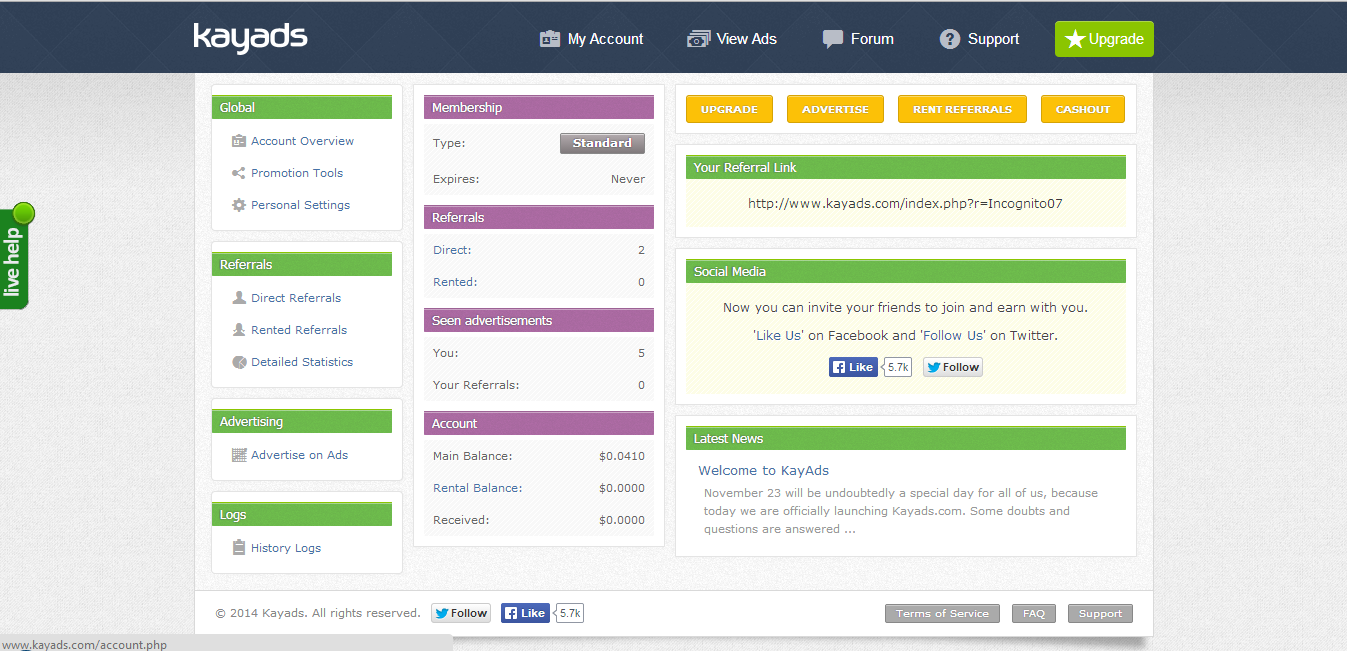Image resolution: width=1347 pixels, height=651 pixels.
Task: Open History Logs link
Action: (x=286, y=548)
